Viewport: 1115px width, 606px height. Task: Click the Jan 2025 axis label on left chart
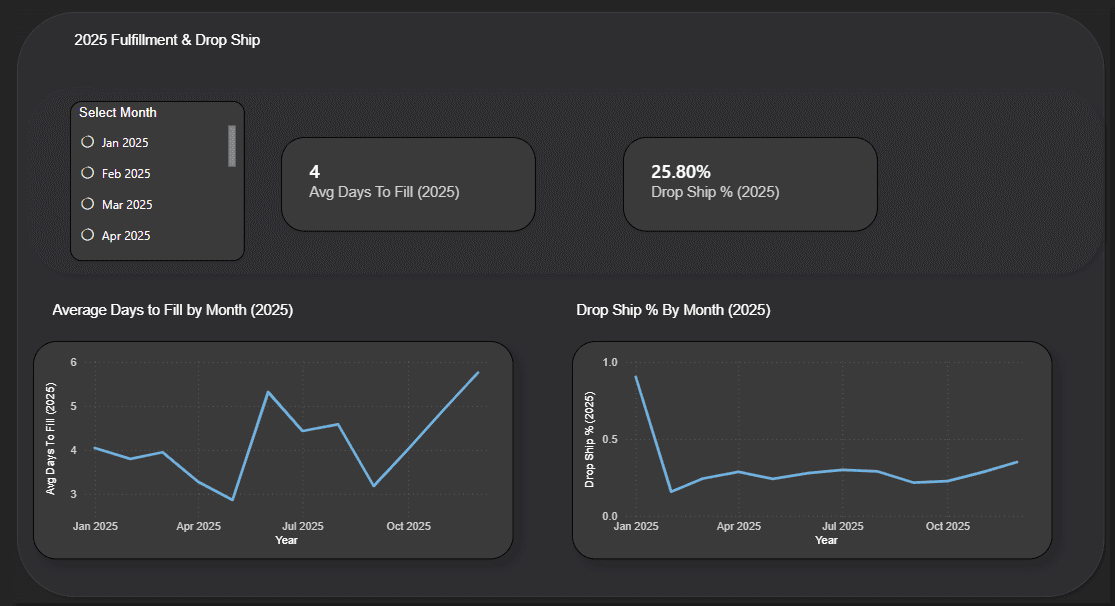[95, 526]
